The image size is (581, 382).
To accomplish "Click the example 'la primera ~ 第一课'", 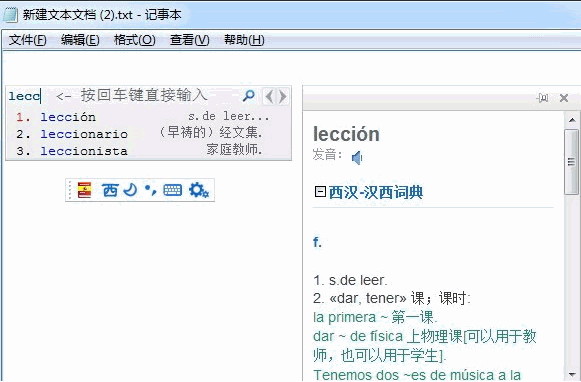I will pyautogui.click(x=375, y=318).
